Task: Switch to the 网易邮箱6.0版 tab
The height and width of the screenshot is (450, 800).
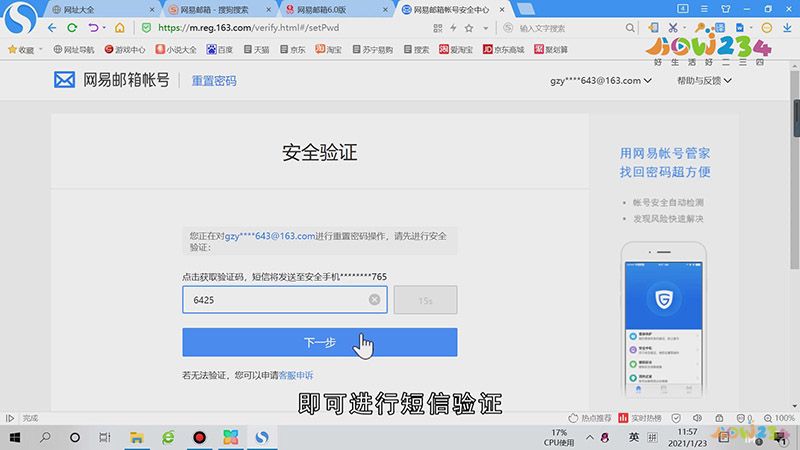Action: [x=337, y=9]
